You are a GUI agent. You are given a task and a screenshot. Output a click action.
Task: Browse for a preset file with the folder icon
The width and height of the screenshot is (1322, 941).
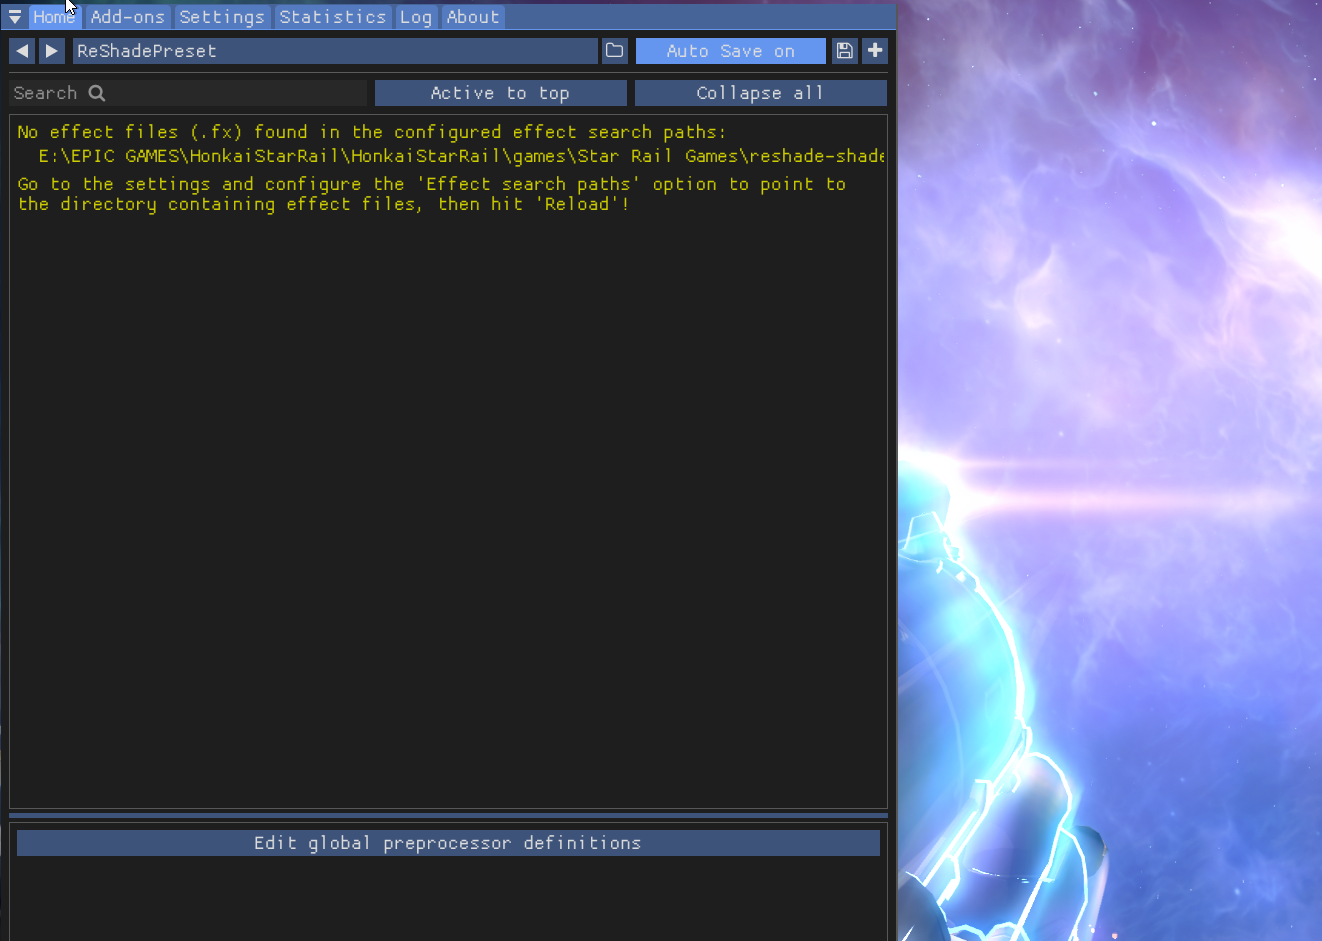(615, 51)
